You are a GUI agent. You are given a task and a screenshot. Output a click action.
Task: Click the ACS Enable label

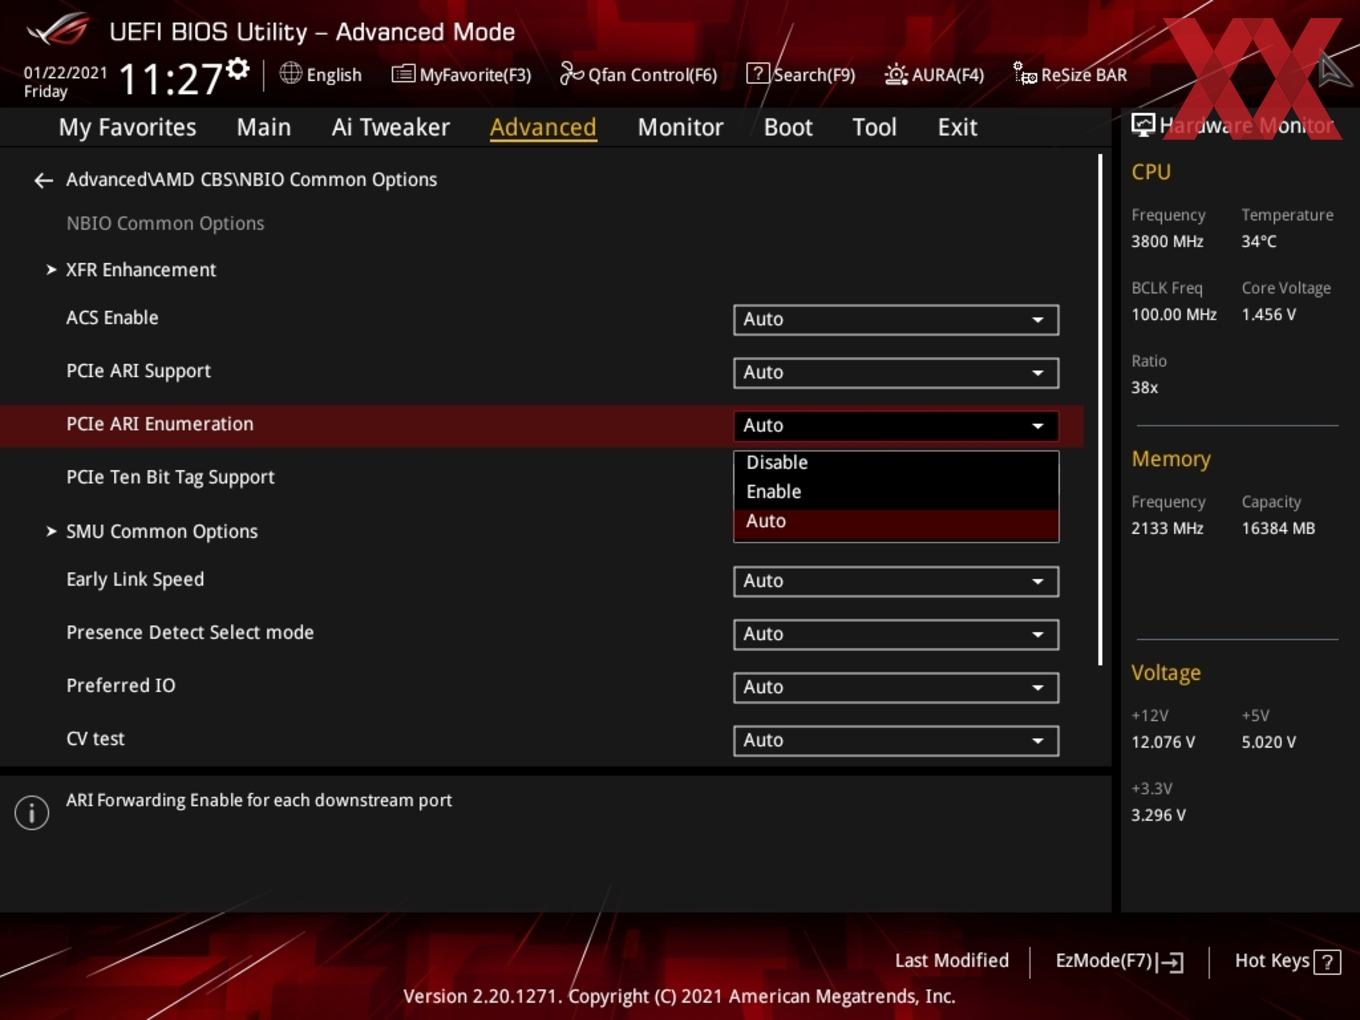112,318
